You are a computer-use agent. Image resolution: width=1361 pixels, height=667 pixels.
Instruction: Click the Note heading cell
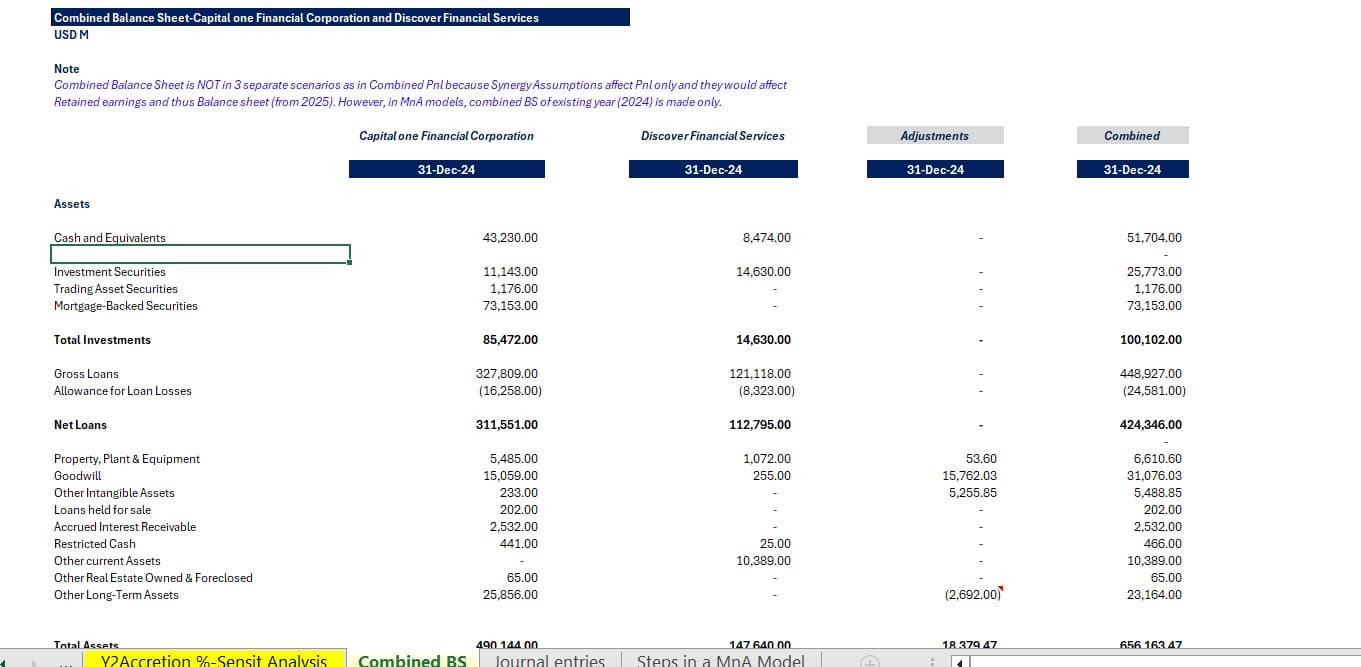coord(66,69)
